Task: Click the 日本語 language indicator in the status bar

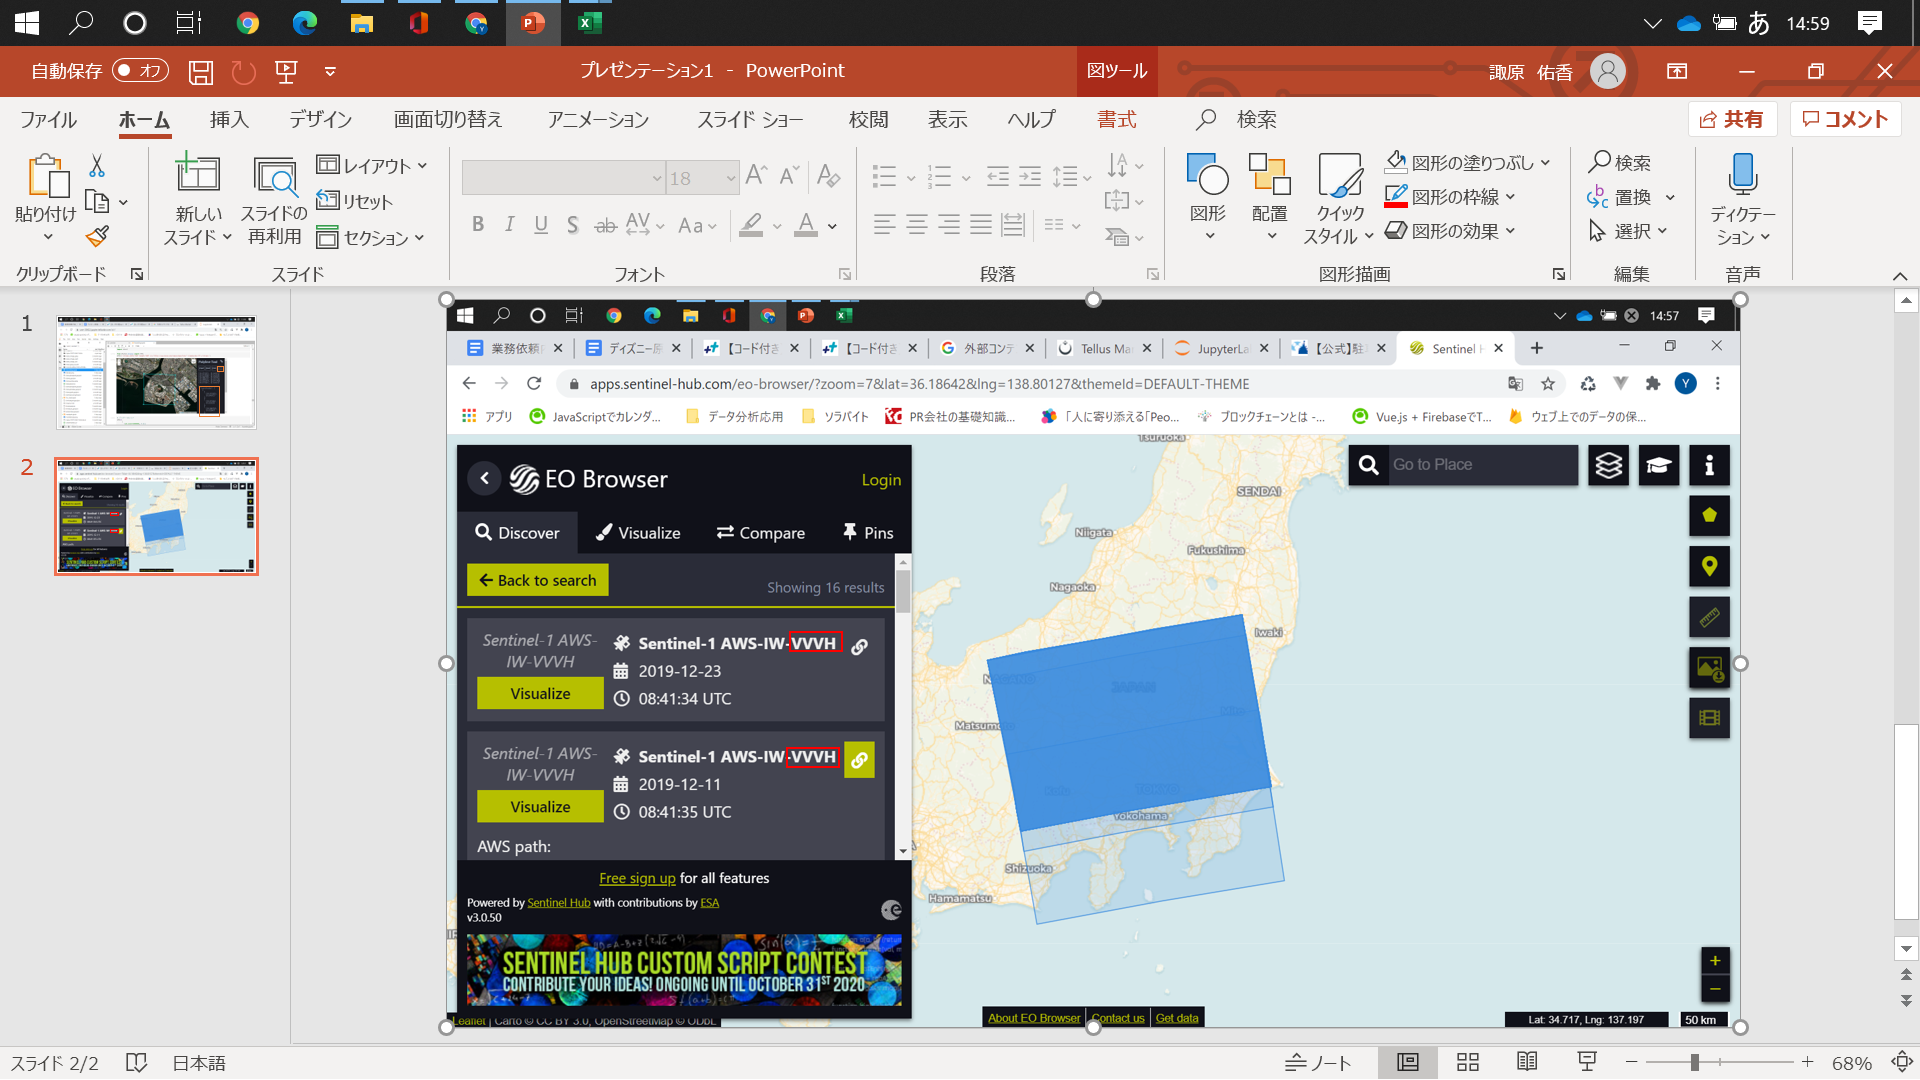Action: [199, 1063]
